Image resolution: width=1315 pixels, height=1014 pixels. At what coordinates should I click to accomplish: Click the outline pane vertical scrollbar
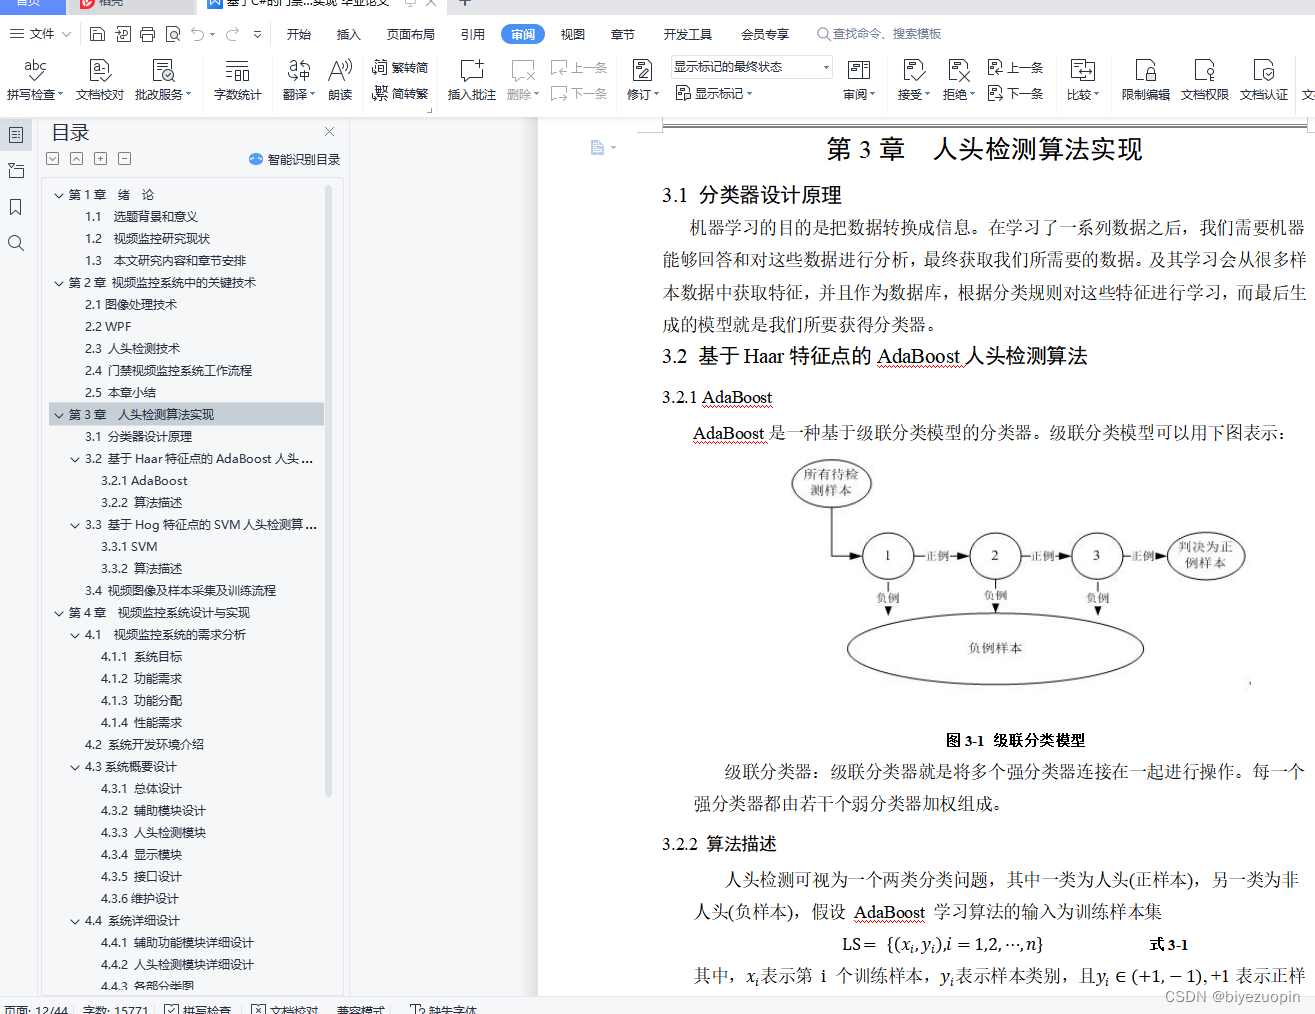328,490
